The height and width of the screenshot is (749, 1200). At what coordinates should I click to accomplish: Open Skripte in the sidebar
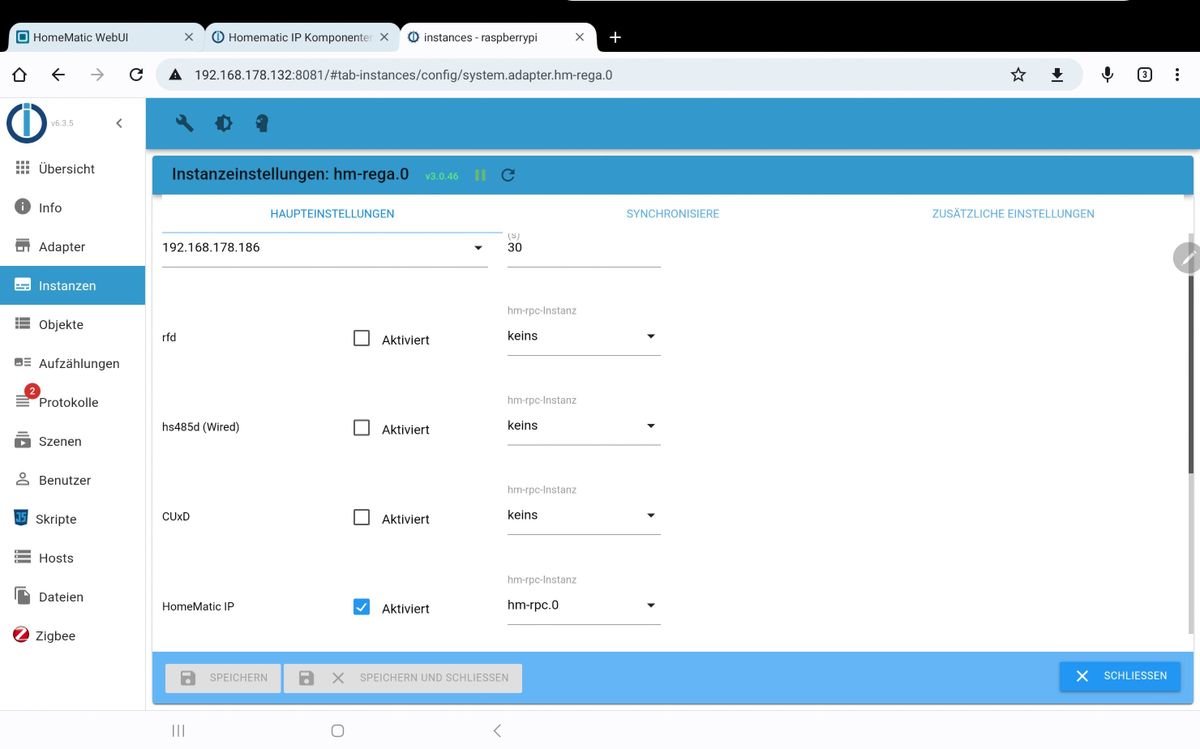72,520
